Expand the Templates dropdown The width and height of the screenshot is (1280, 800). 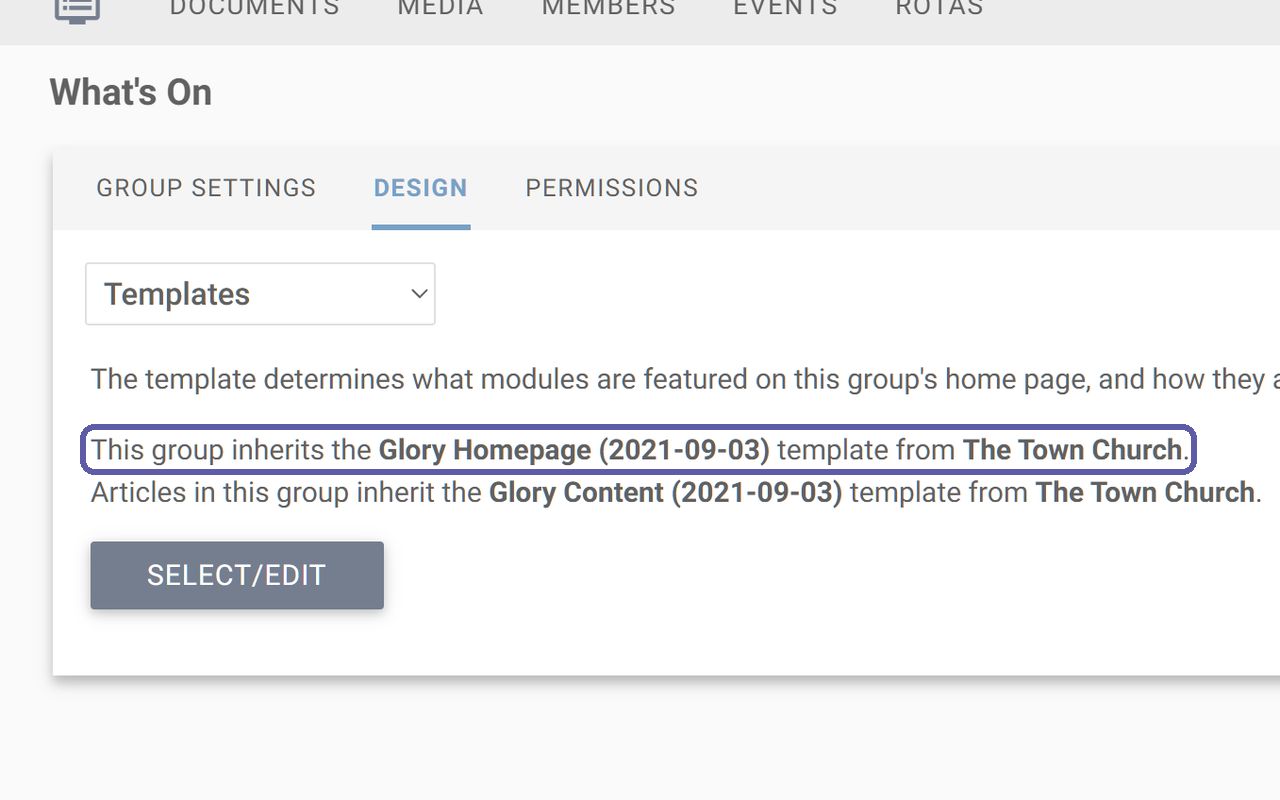coord(260,294)
